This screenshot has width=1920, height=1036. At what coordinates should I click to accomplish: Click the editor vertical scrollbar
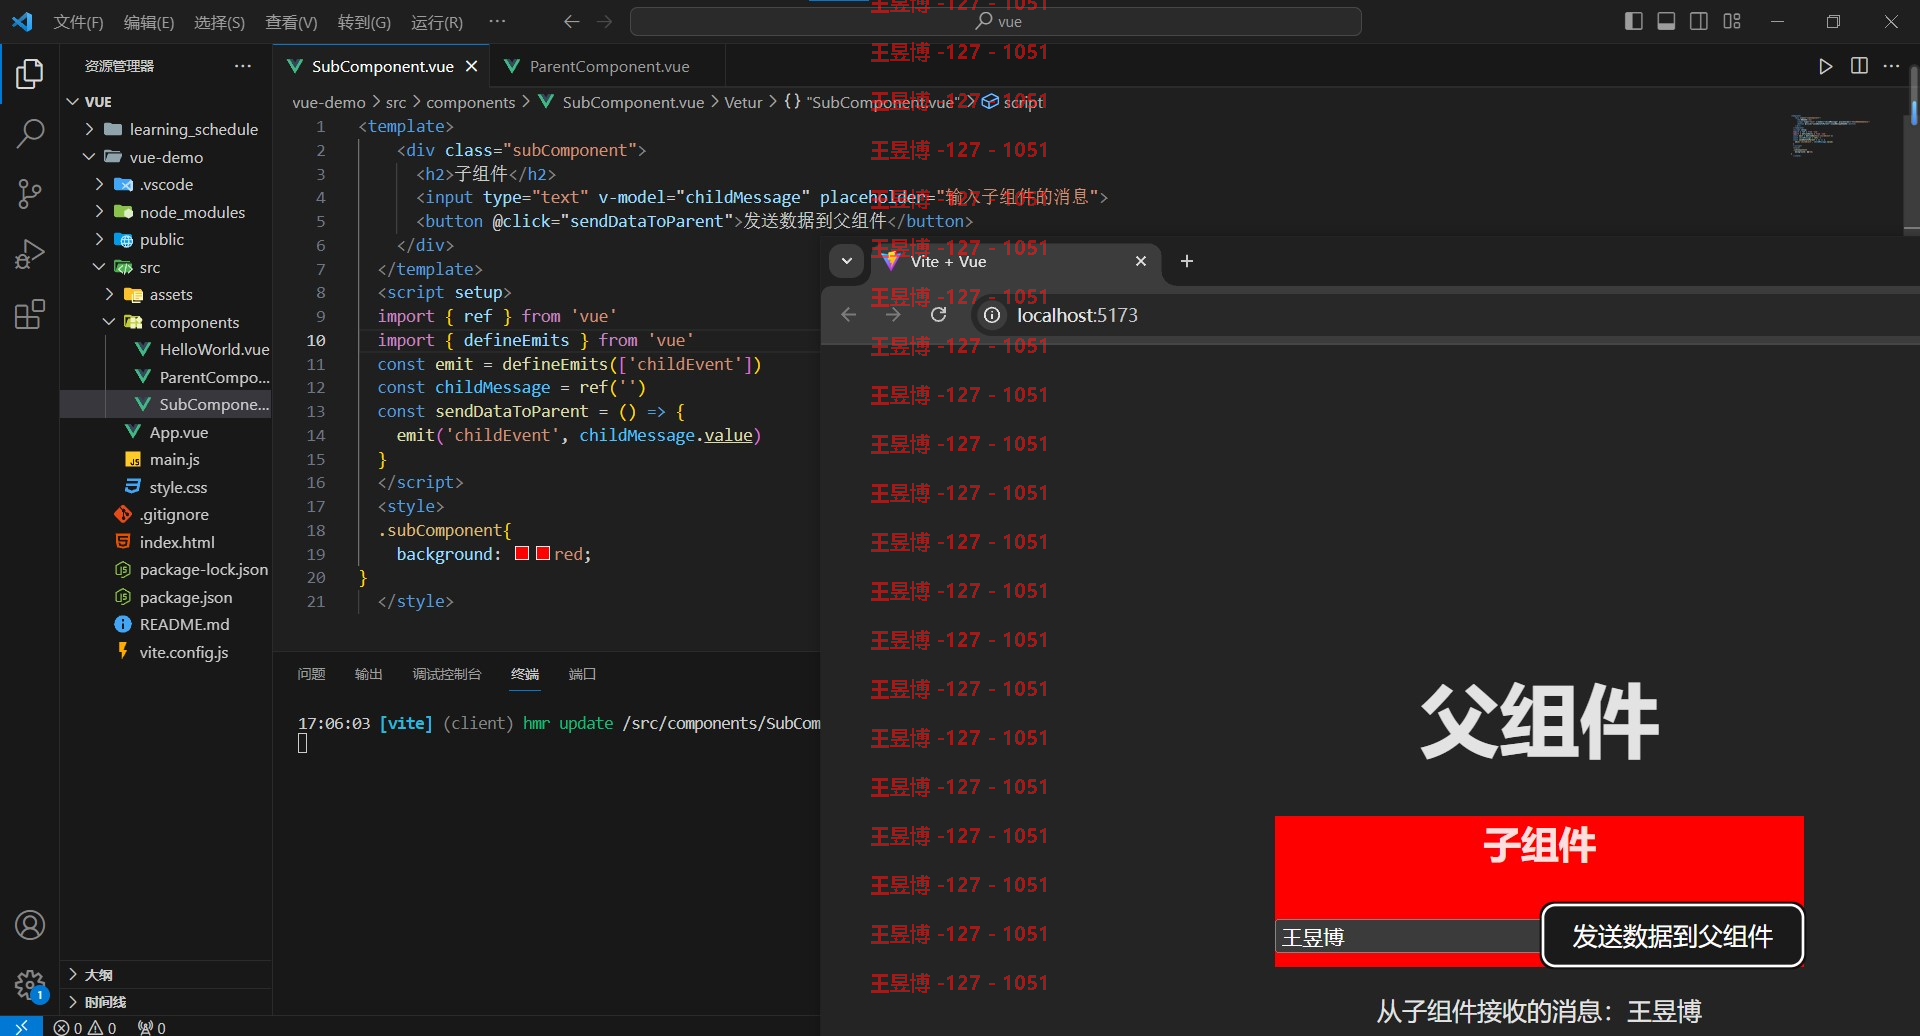[1912, 150]
